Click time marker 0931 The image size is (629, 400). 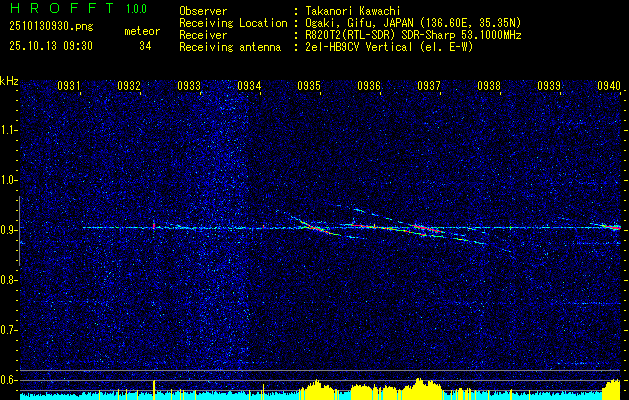[x=69, y=86]
